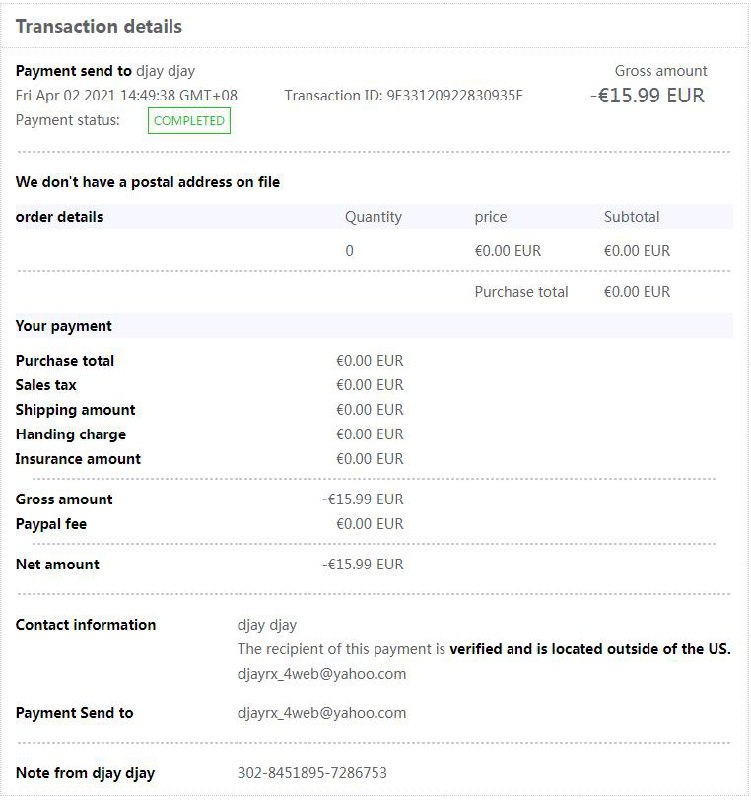
Task: Open the djayrx_4web@yahoo.com email under Contact information
Action: point(322,674)
